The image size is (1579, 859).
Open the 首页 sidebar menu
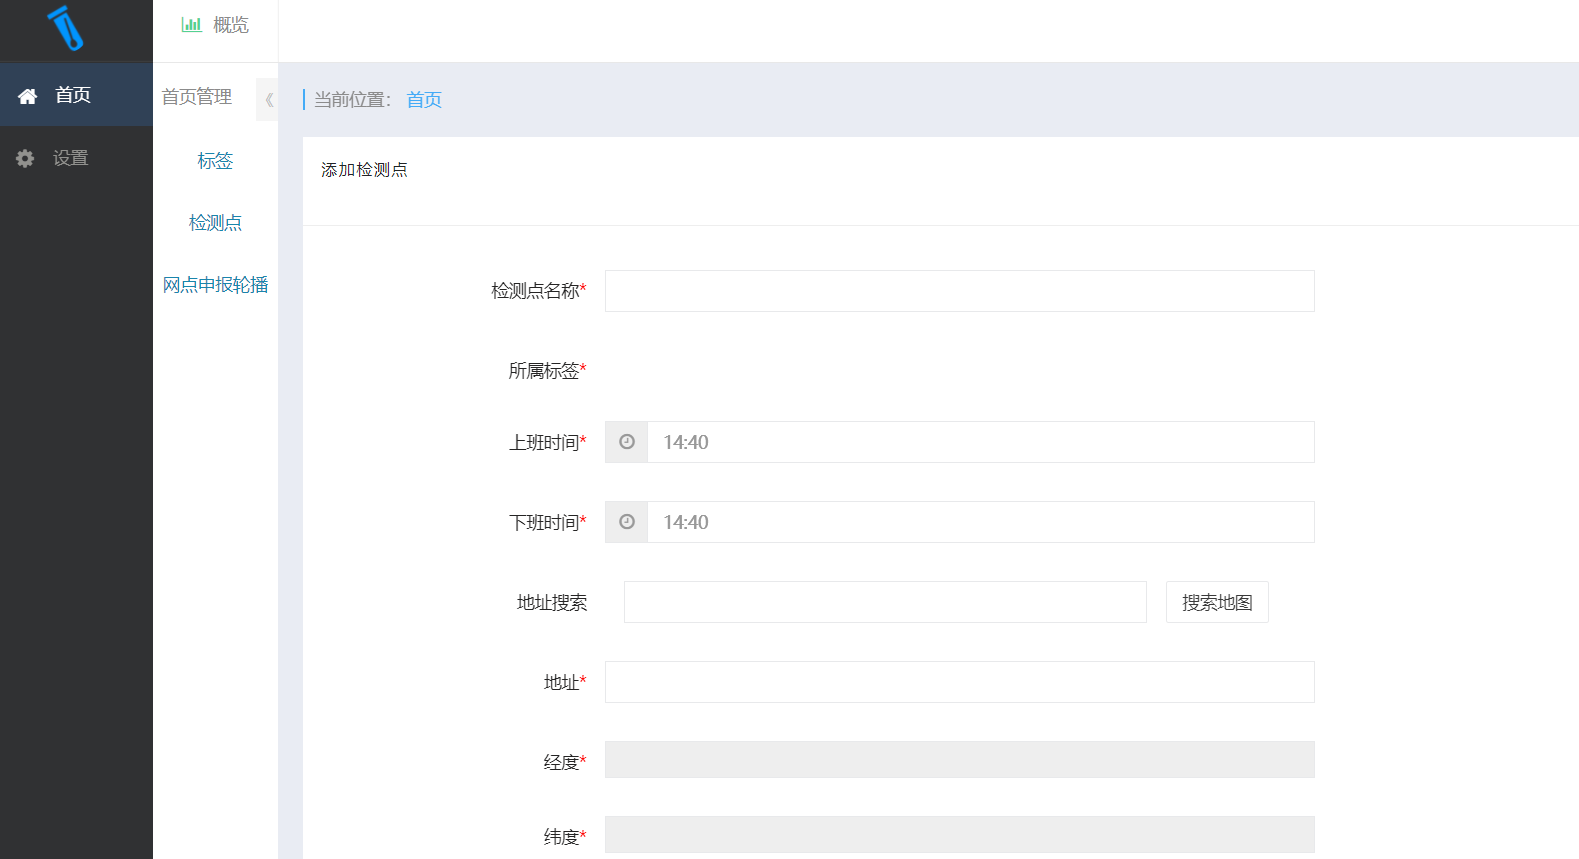click(73, 95)
